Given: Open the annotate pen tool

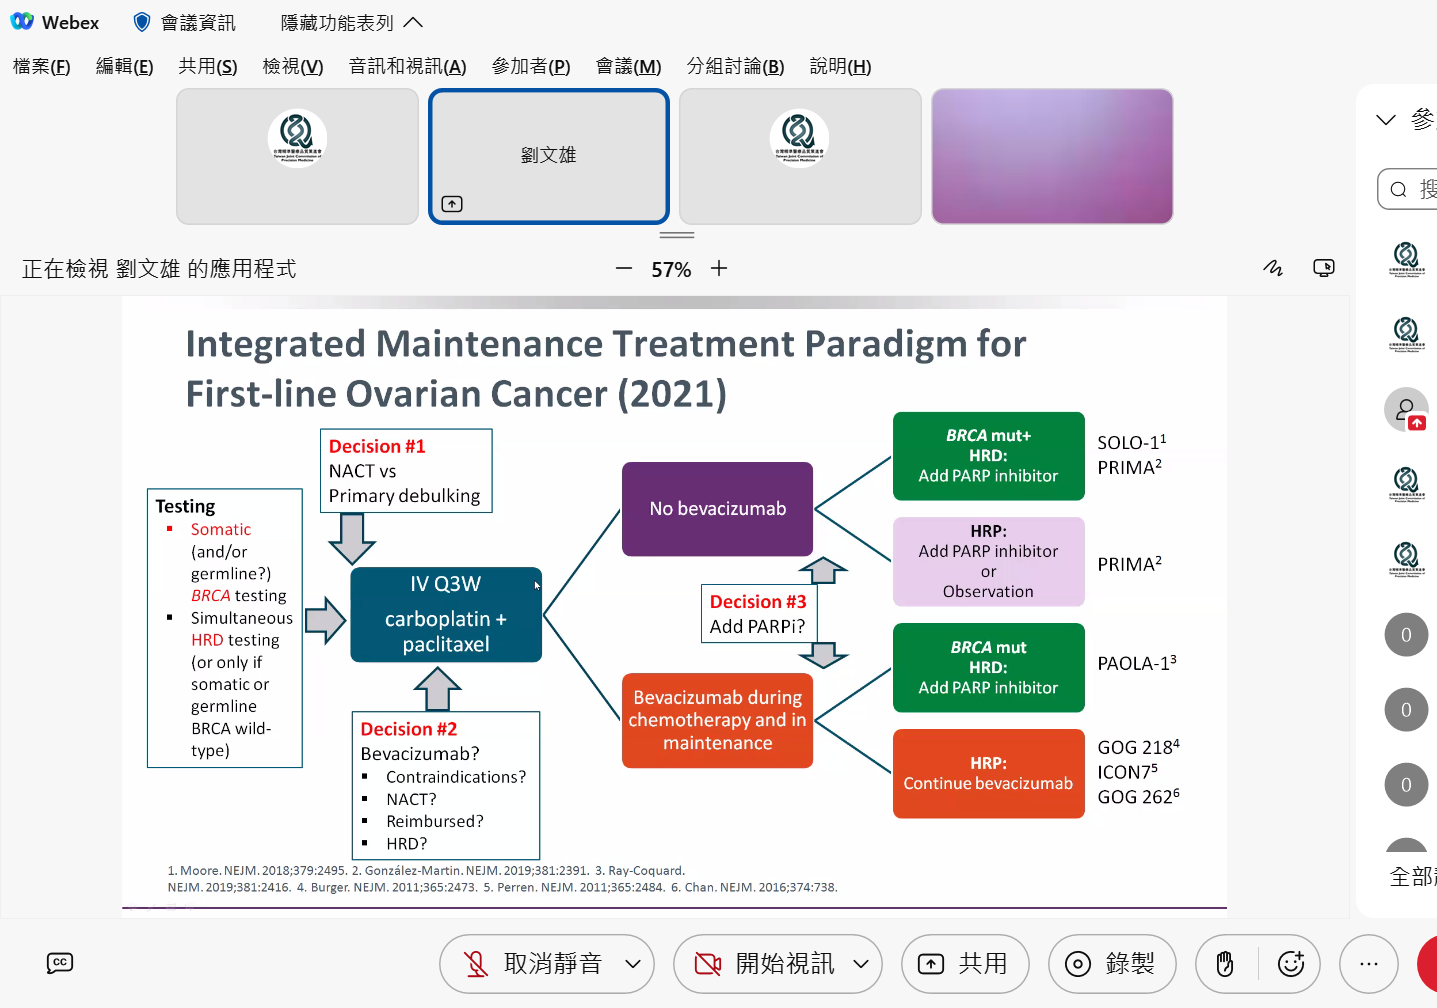Looking at the screenshot, I should 1273,268.
